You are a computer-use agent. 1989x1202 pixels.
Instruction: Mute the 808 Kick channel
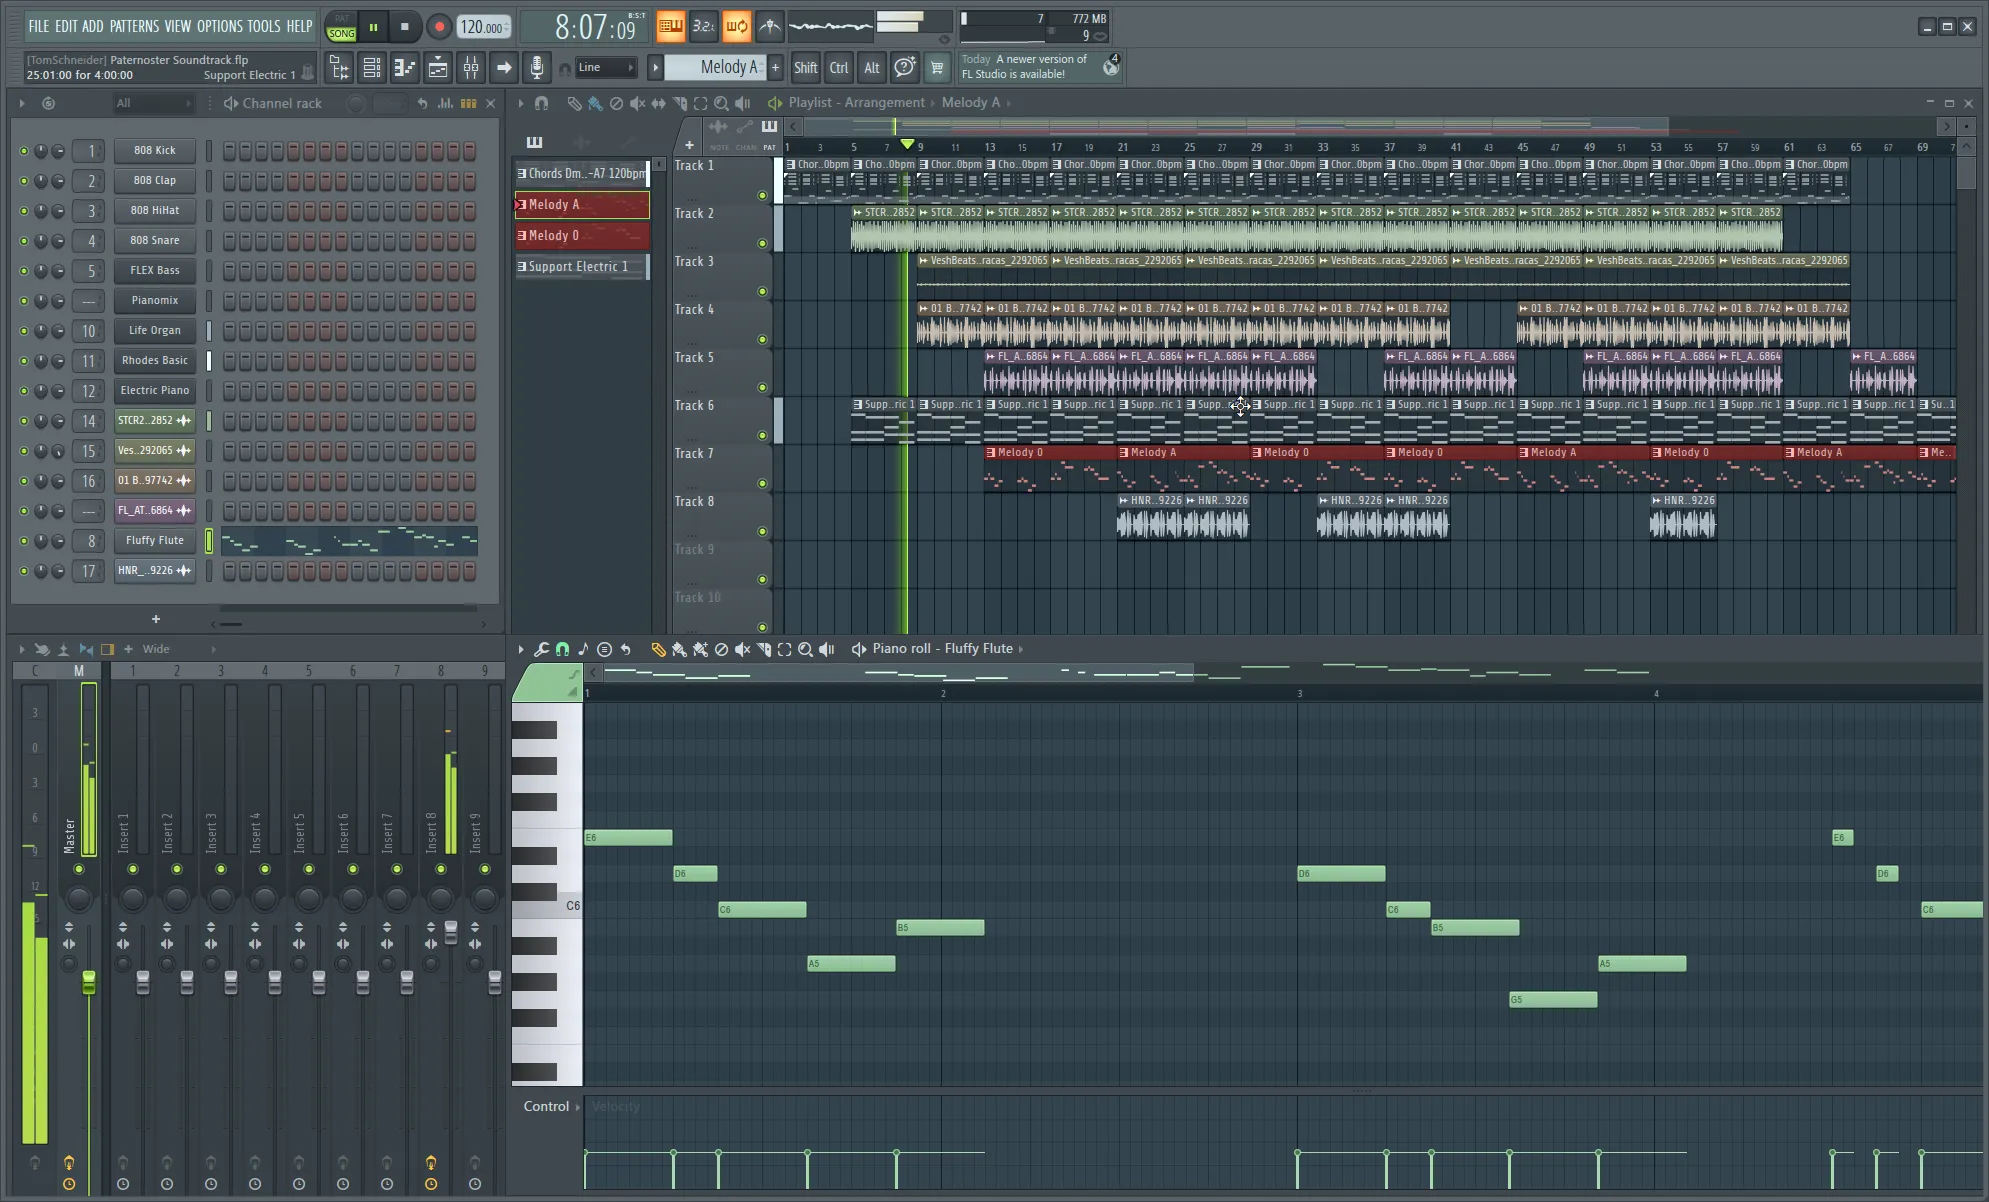(x=25, y=150)
